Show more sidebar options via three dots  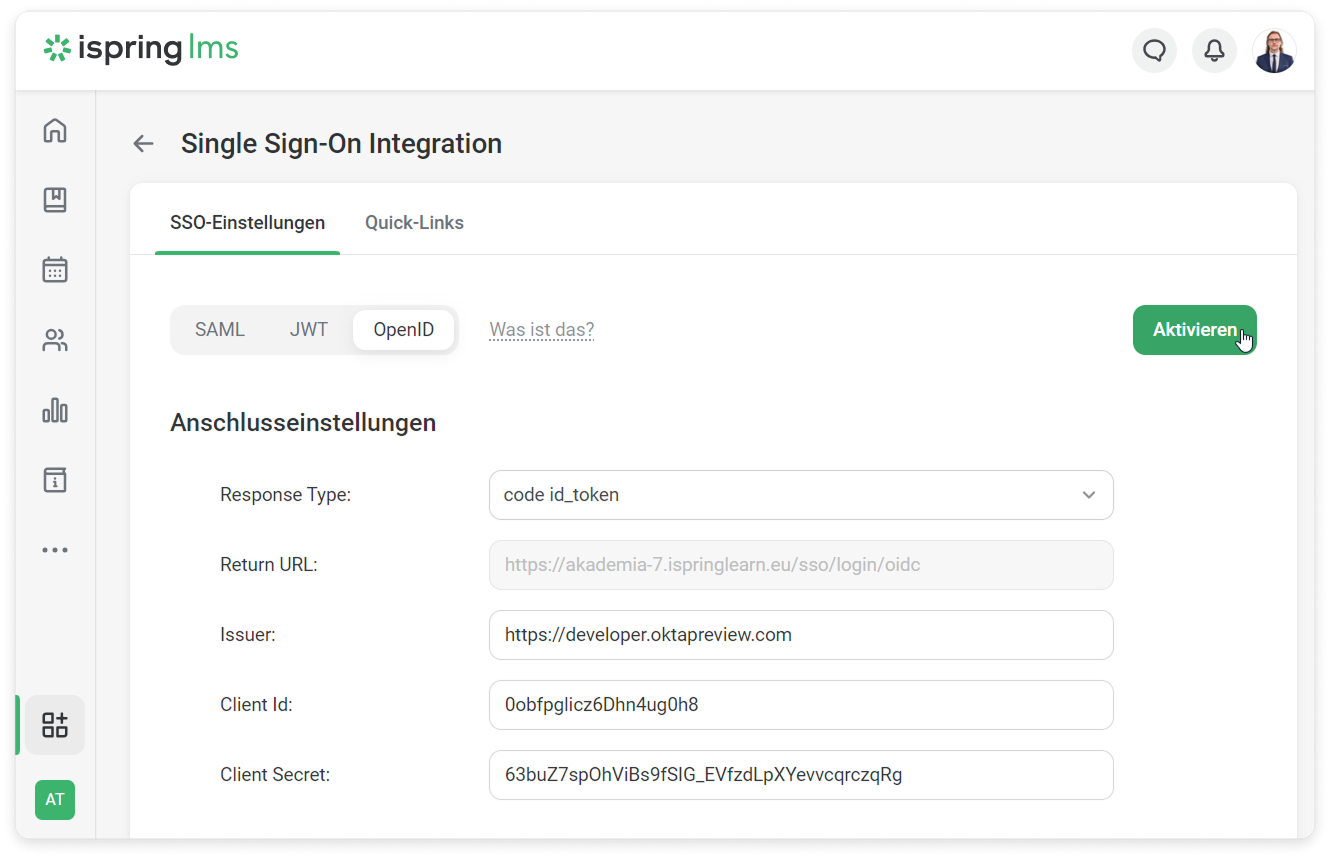click(x=55, y=550)
